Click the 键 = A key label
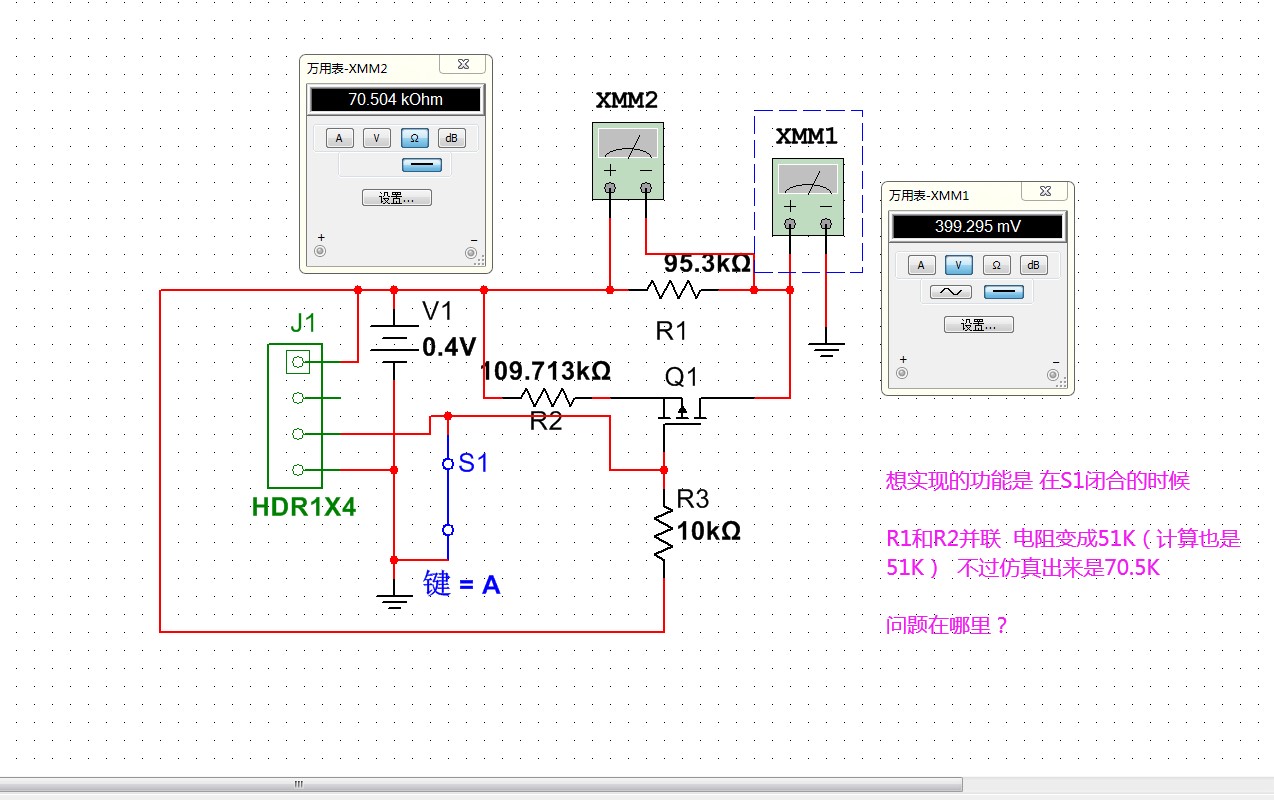 (462, 585)
